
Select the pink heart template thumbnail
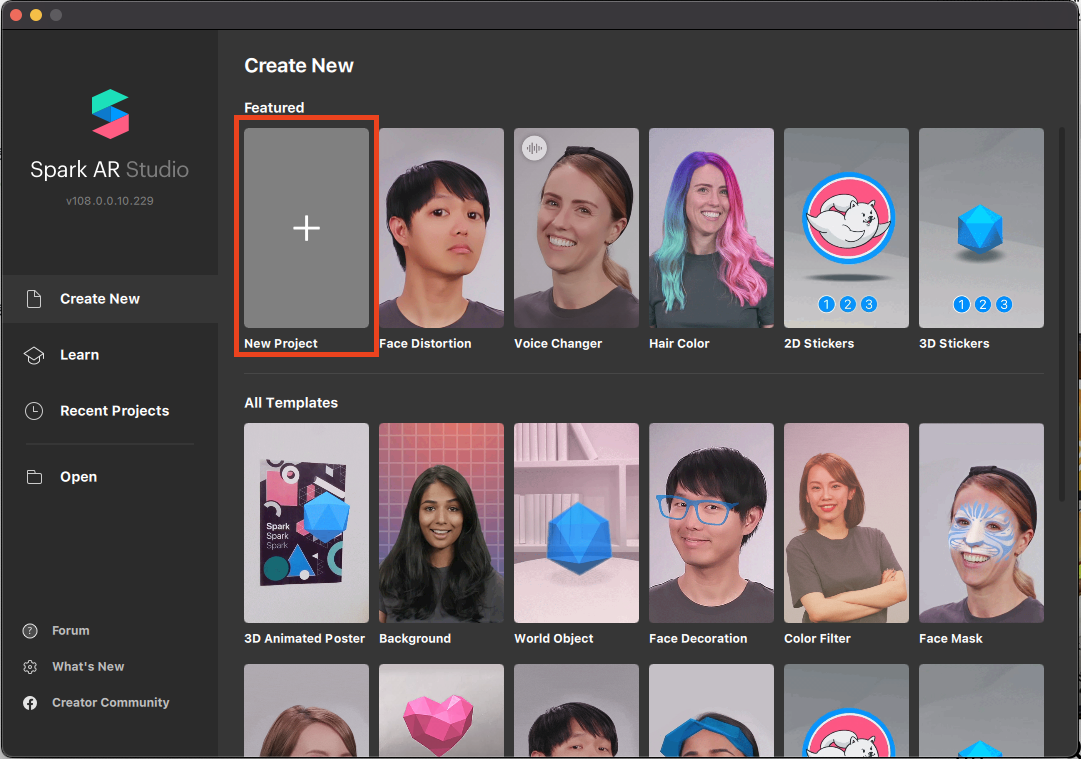(441, 710)
